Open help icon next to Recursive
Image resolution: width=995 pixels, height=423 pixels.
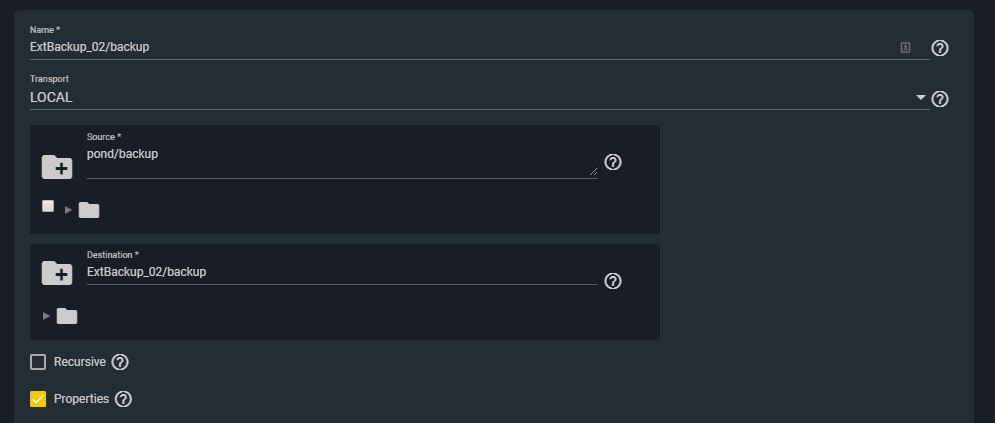click(x=120, y=362)
